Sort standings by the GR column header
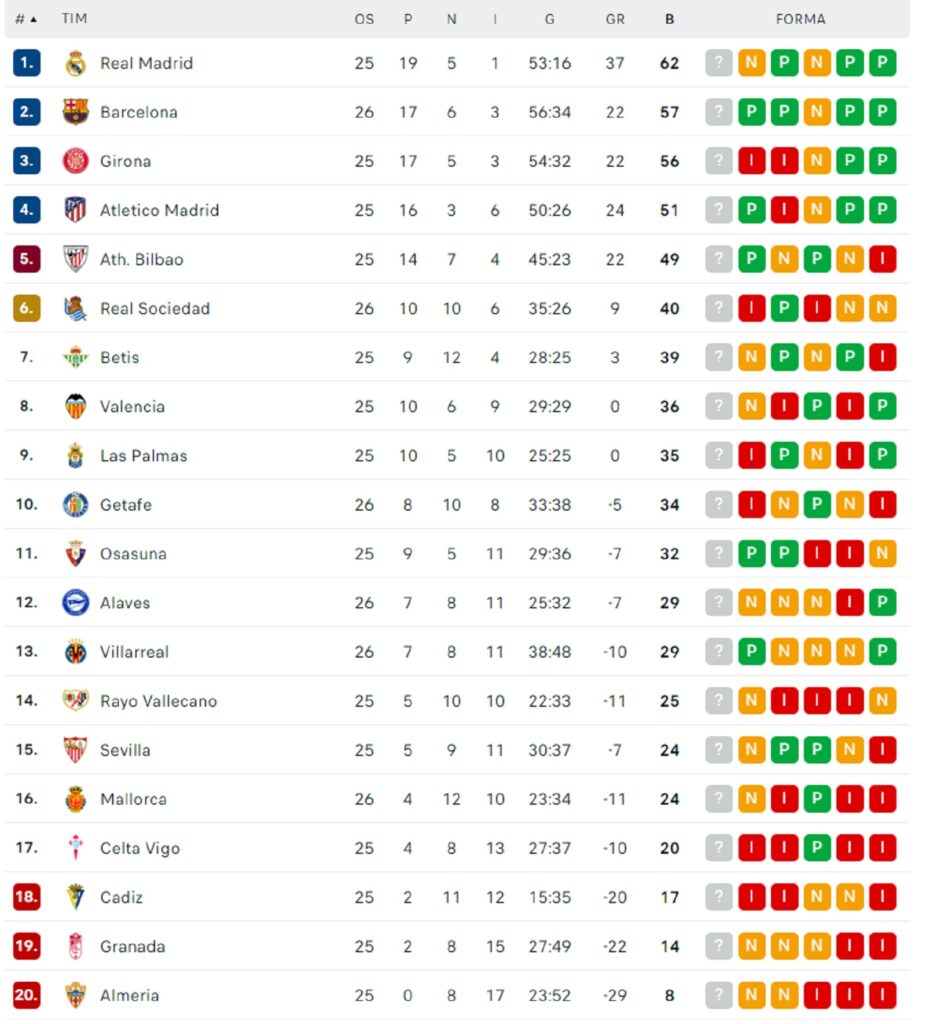The image size is (926, 1024). [x=615, y=20]
